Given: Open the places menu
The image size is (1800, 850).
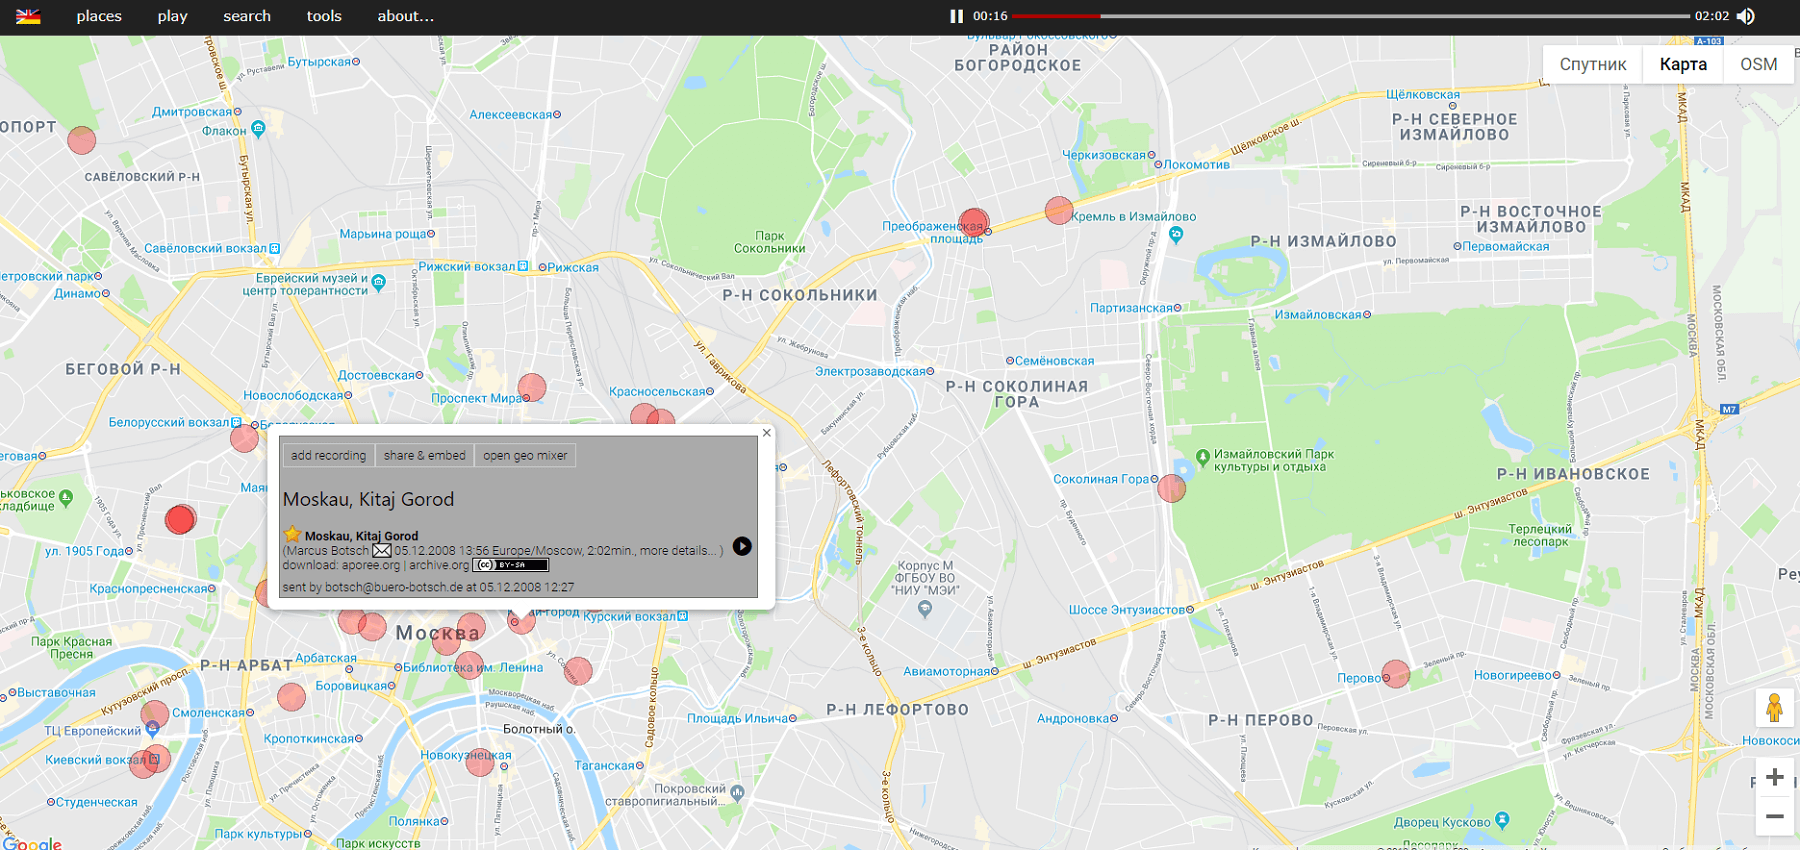Looking at the screenshot, I should coord(99,16).
